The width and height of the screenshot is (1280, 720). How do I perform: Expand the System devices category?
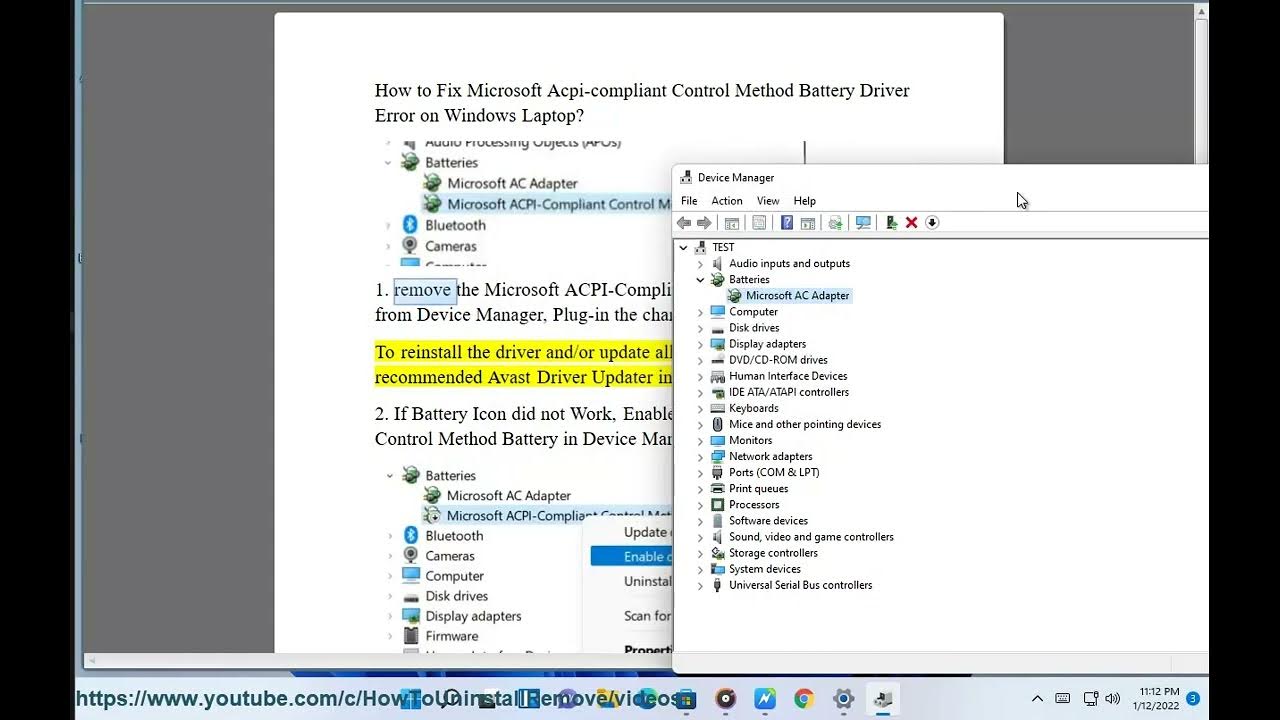[700, 569]
